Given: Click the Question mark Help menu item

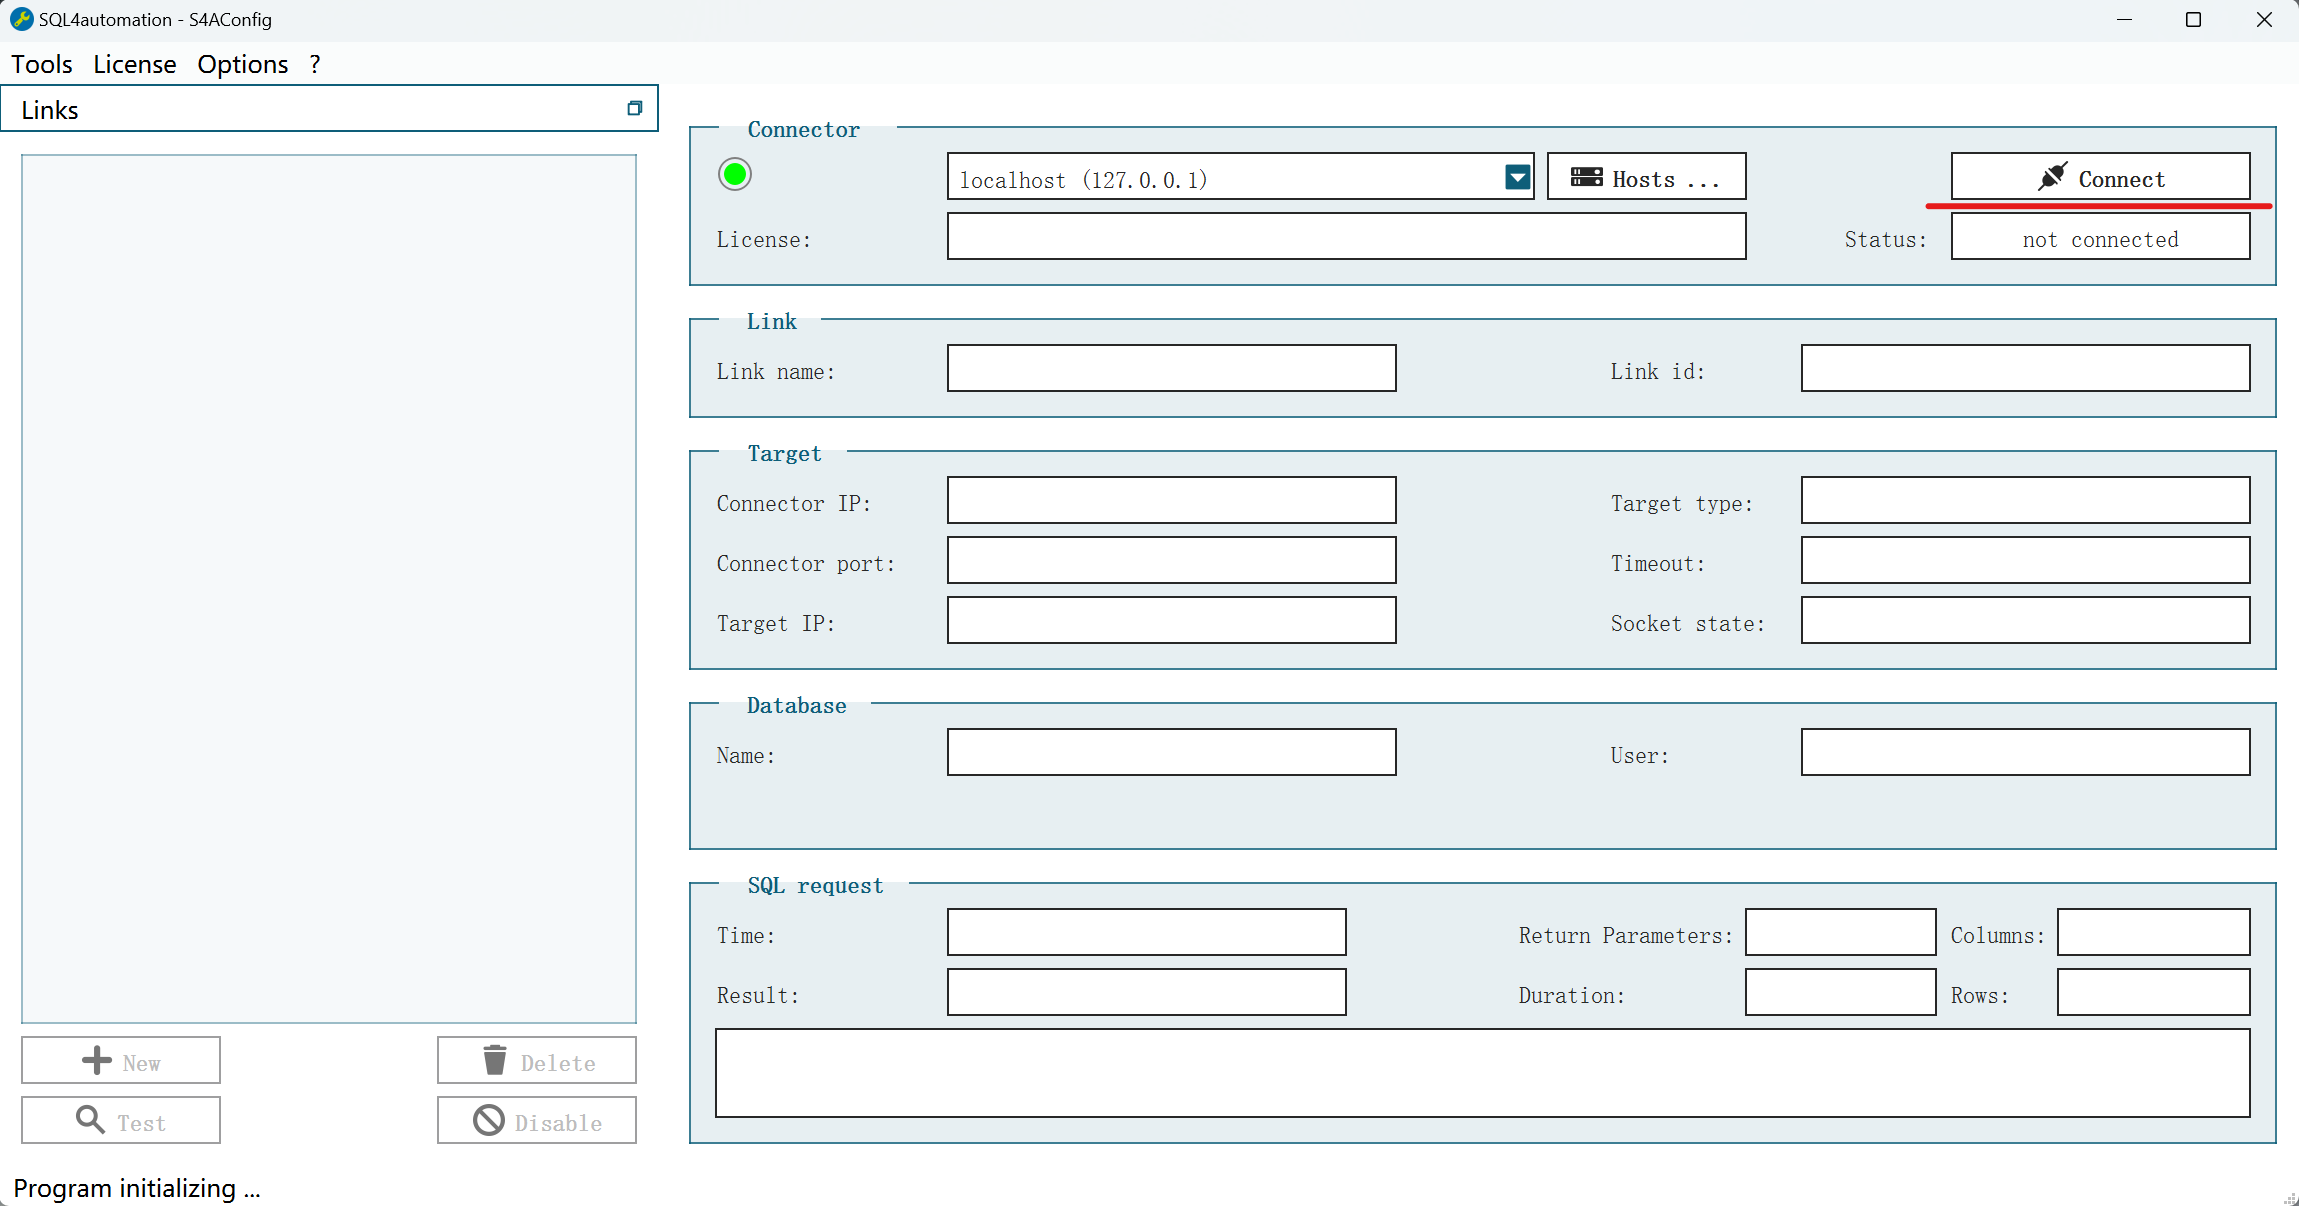Looking at the screenshot, I should pyautogui.click(x=315, y=64).
